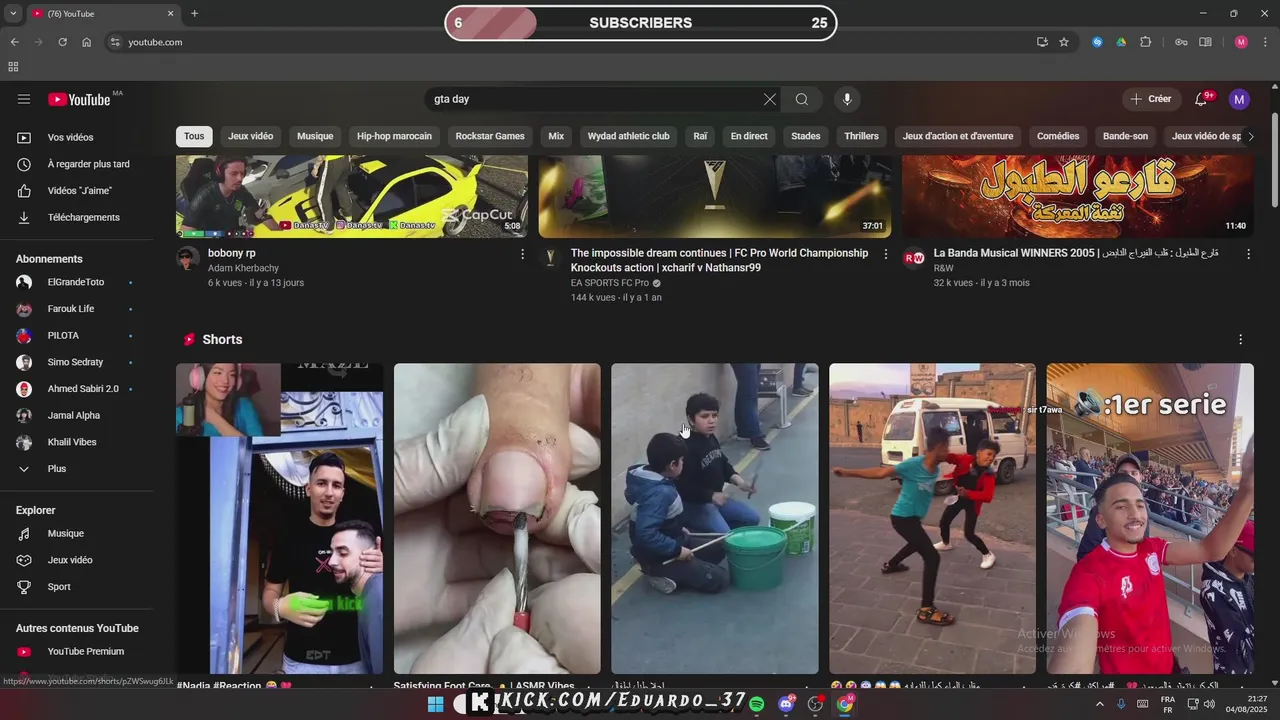1280x720 pixels.
Task: Go to browser home page icon
Action: 87,42
